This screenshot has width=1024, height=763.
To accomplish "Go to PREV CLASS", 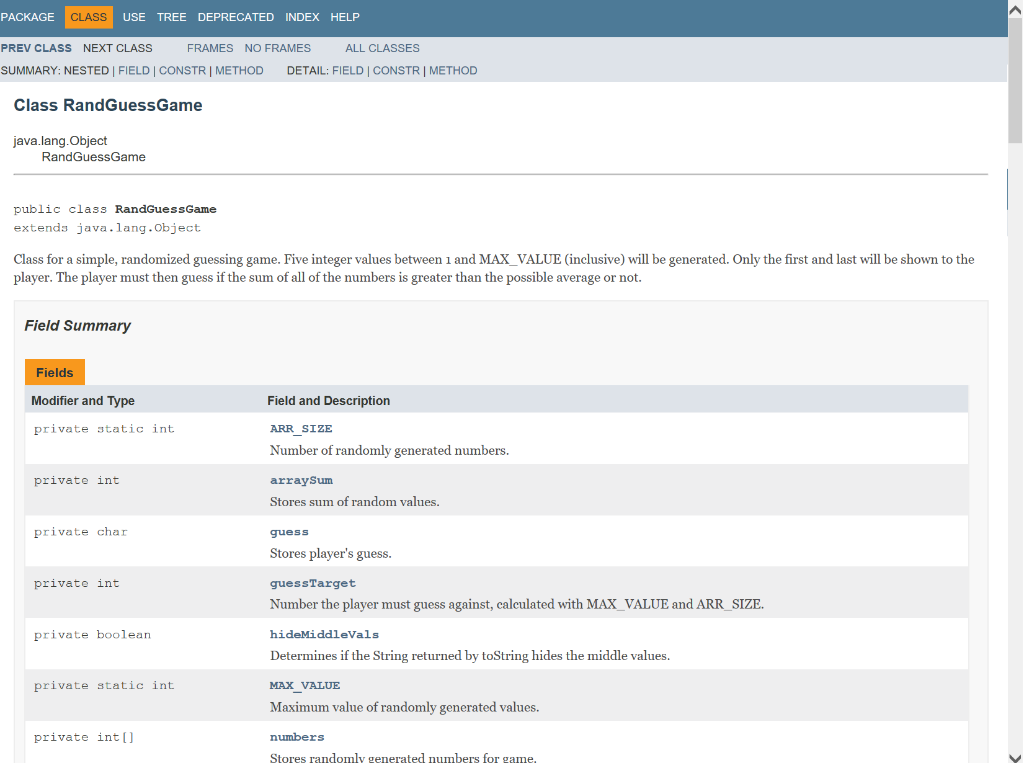I will pos(36,47).
